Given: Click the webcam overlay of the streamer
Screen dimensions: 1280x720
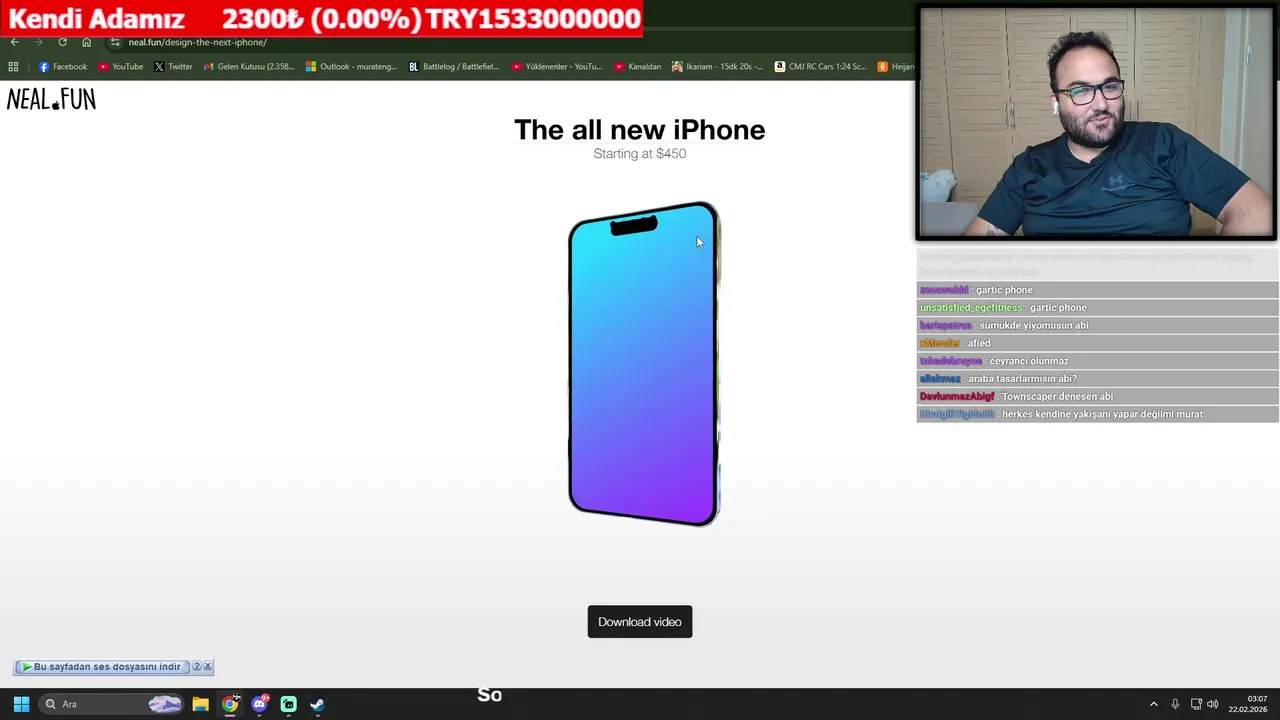Looking at the screenshot, I should pyautogui.click(x=1096, y=123).
